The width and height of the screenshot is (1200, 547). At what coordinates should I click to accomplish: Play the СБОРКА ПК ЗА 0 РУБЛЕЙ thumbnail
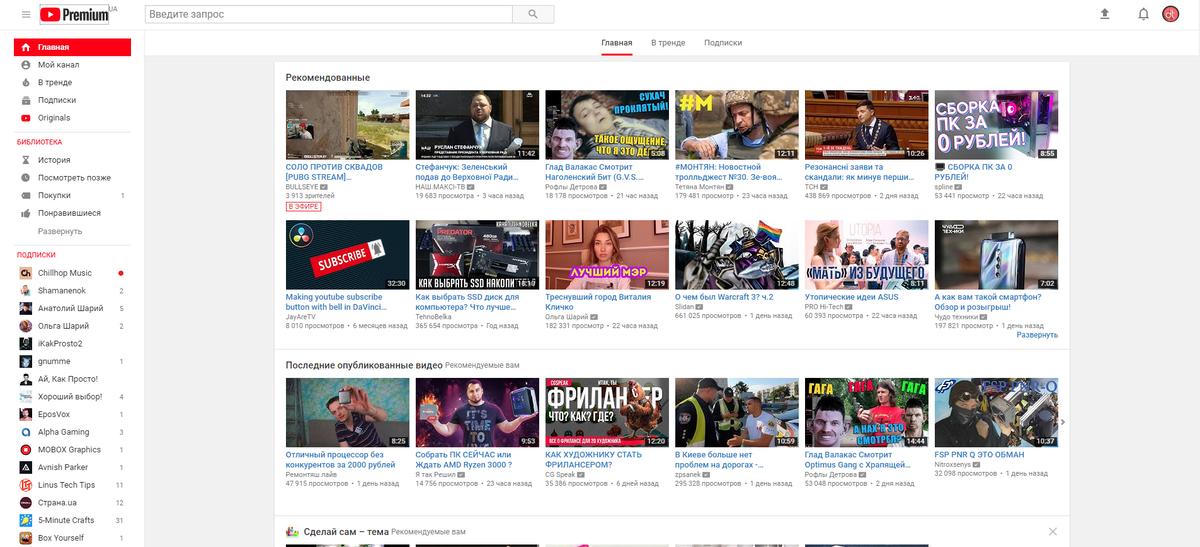pyautogui.click(x=996, y=125)
